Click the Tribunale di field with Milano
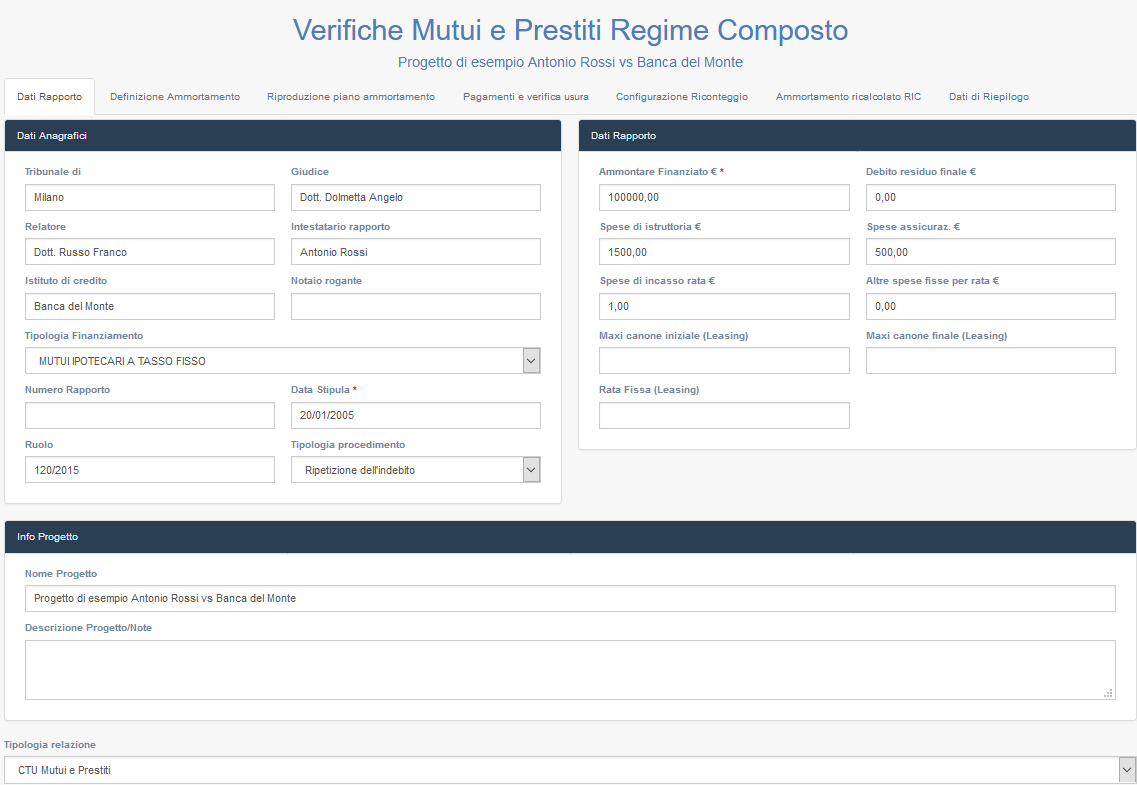 click(x=150, y=197)
